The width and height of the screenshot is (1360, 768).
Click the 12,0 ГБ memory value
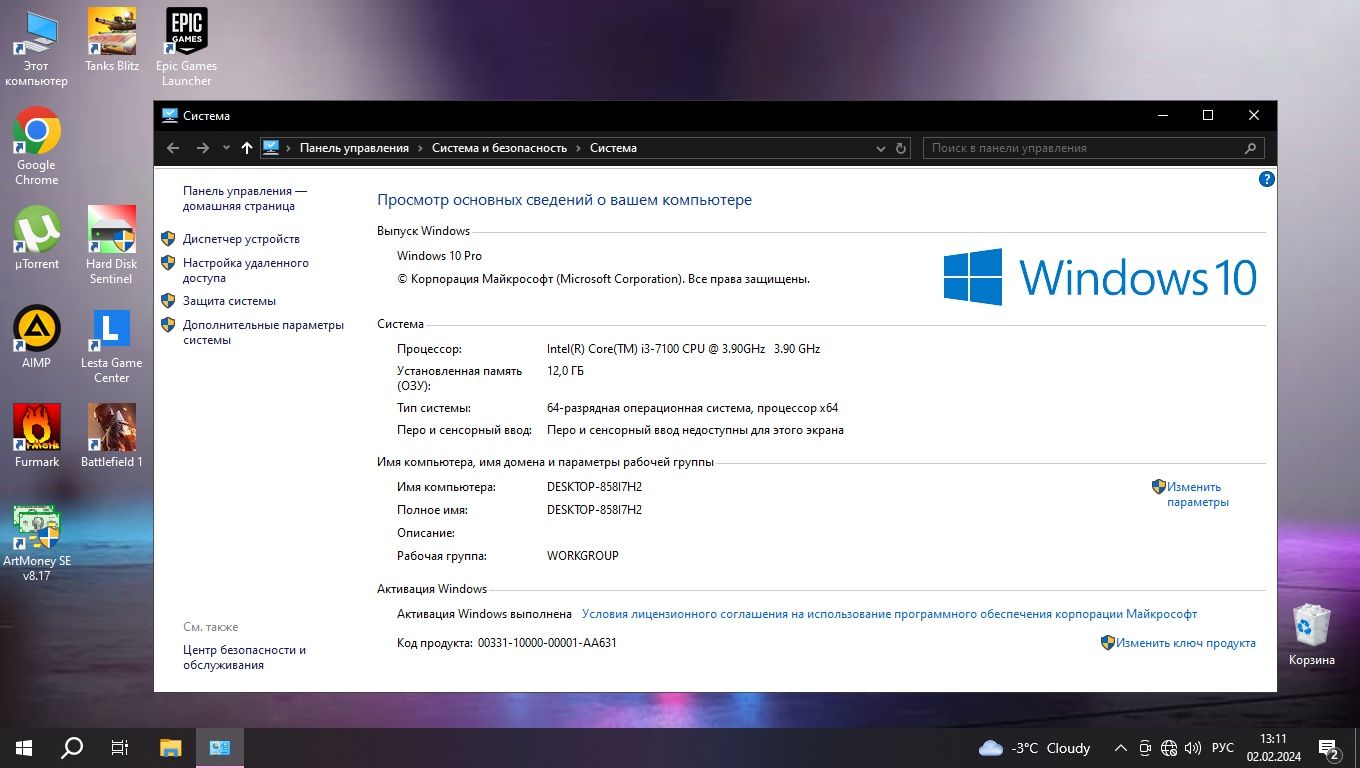click(565, 371)
